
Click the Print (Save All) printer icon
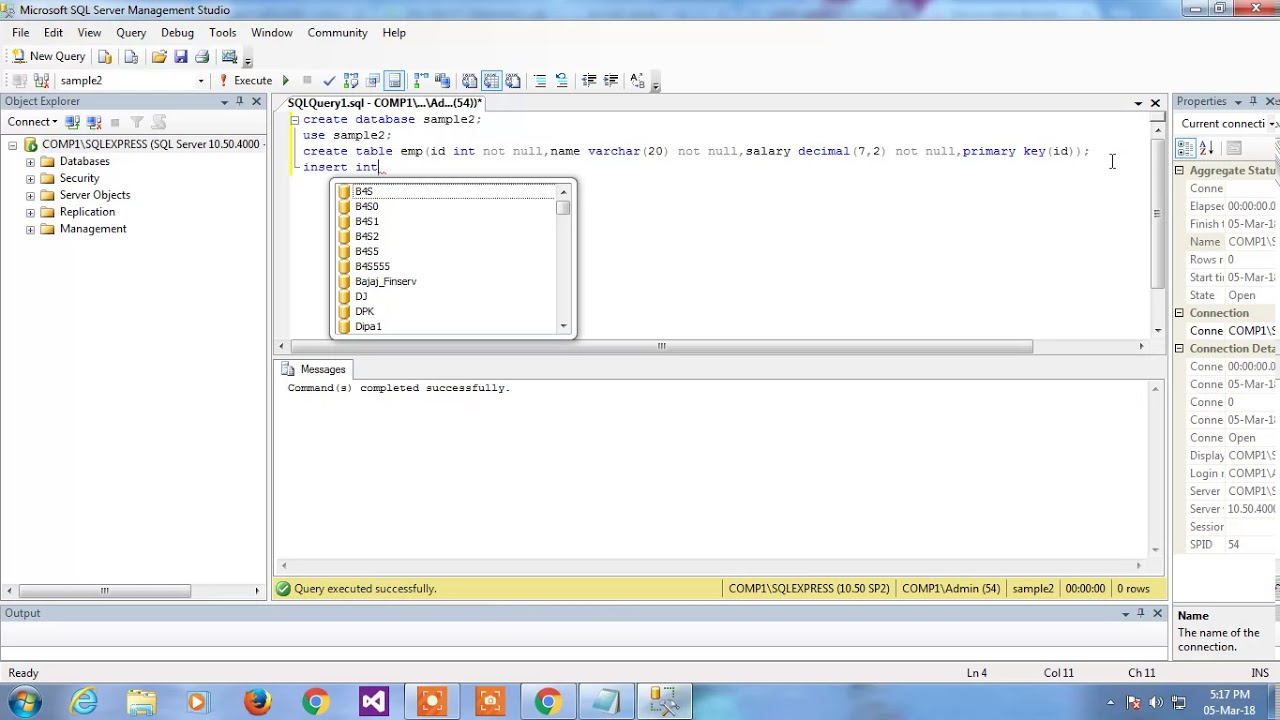(x=202, y=56)
